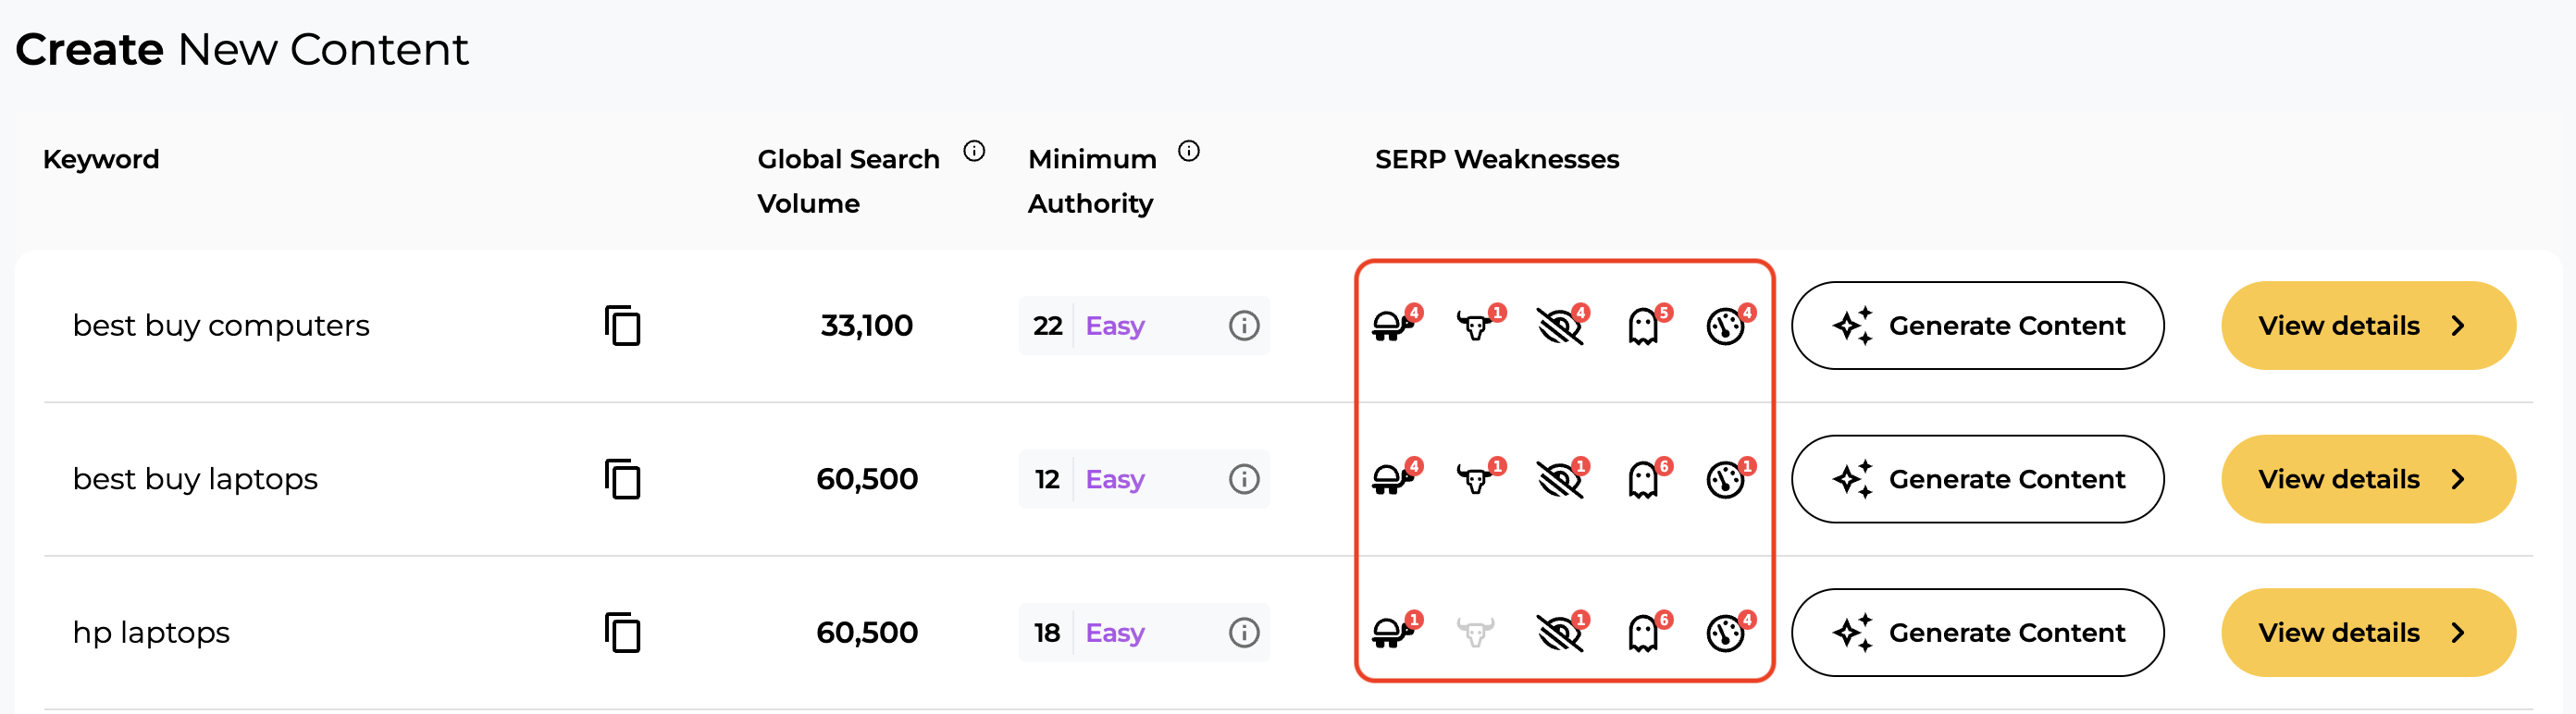This screenshot has height=714, width=2576.
Task: Copy the 'best buy laptops' keyword
Action: tap(622, 479)
